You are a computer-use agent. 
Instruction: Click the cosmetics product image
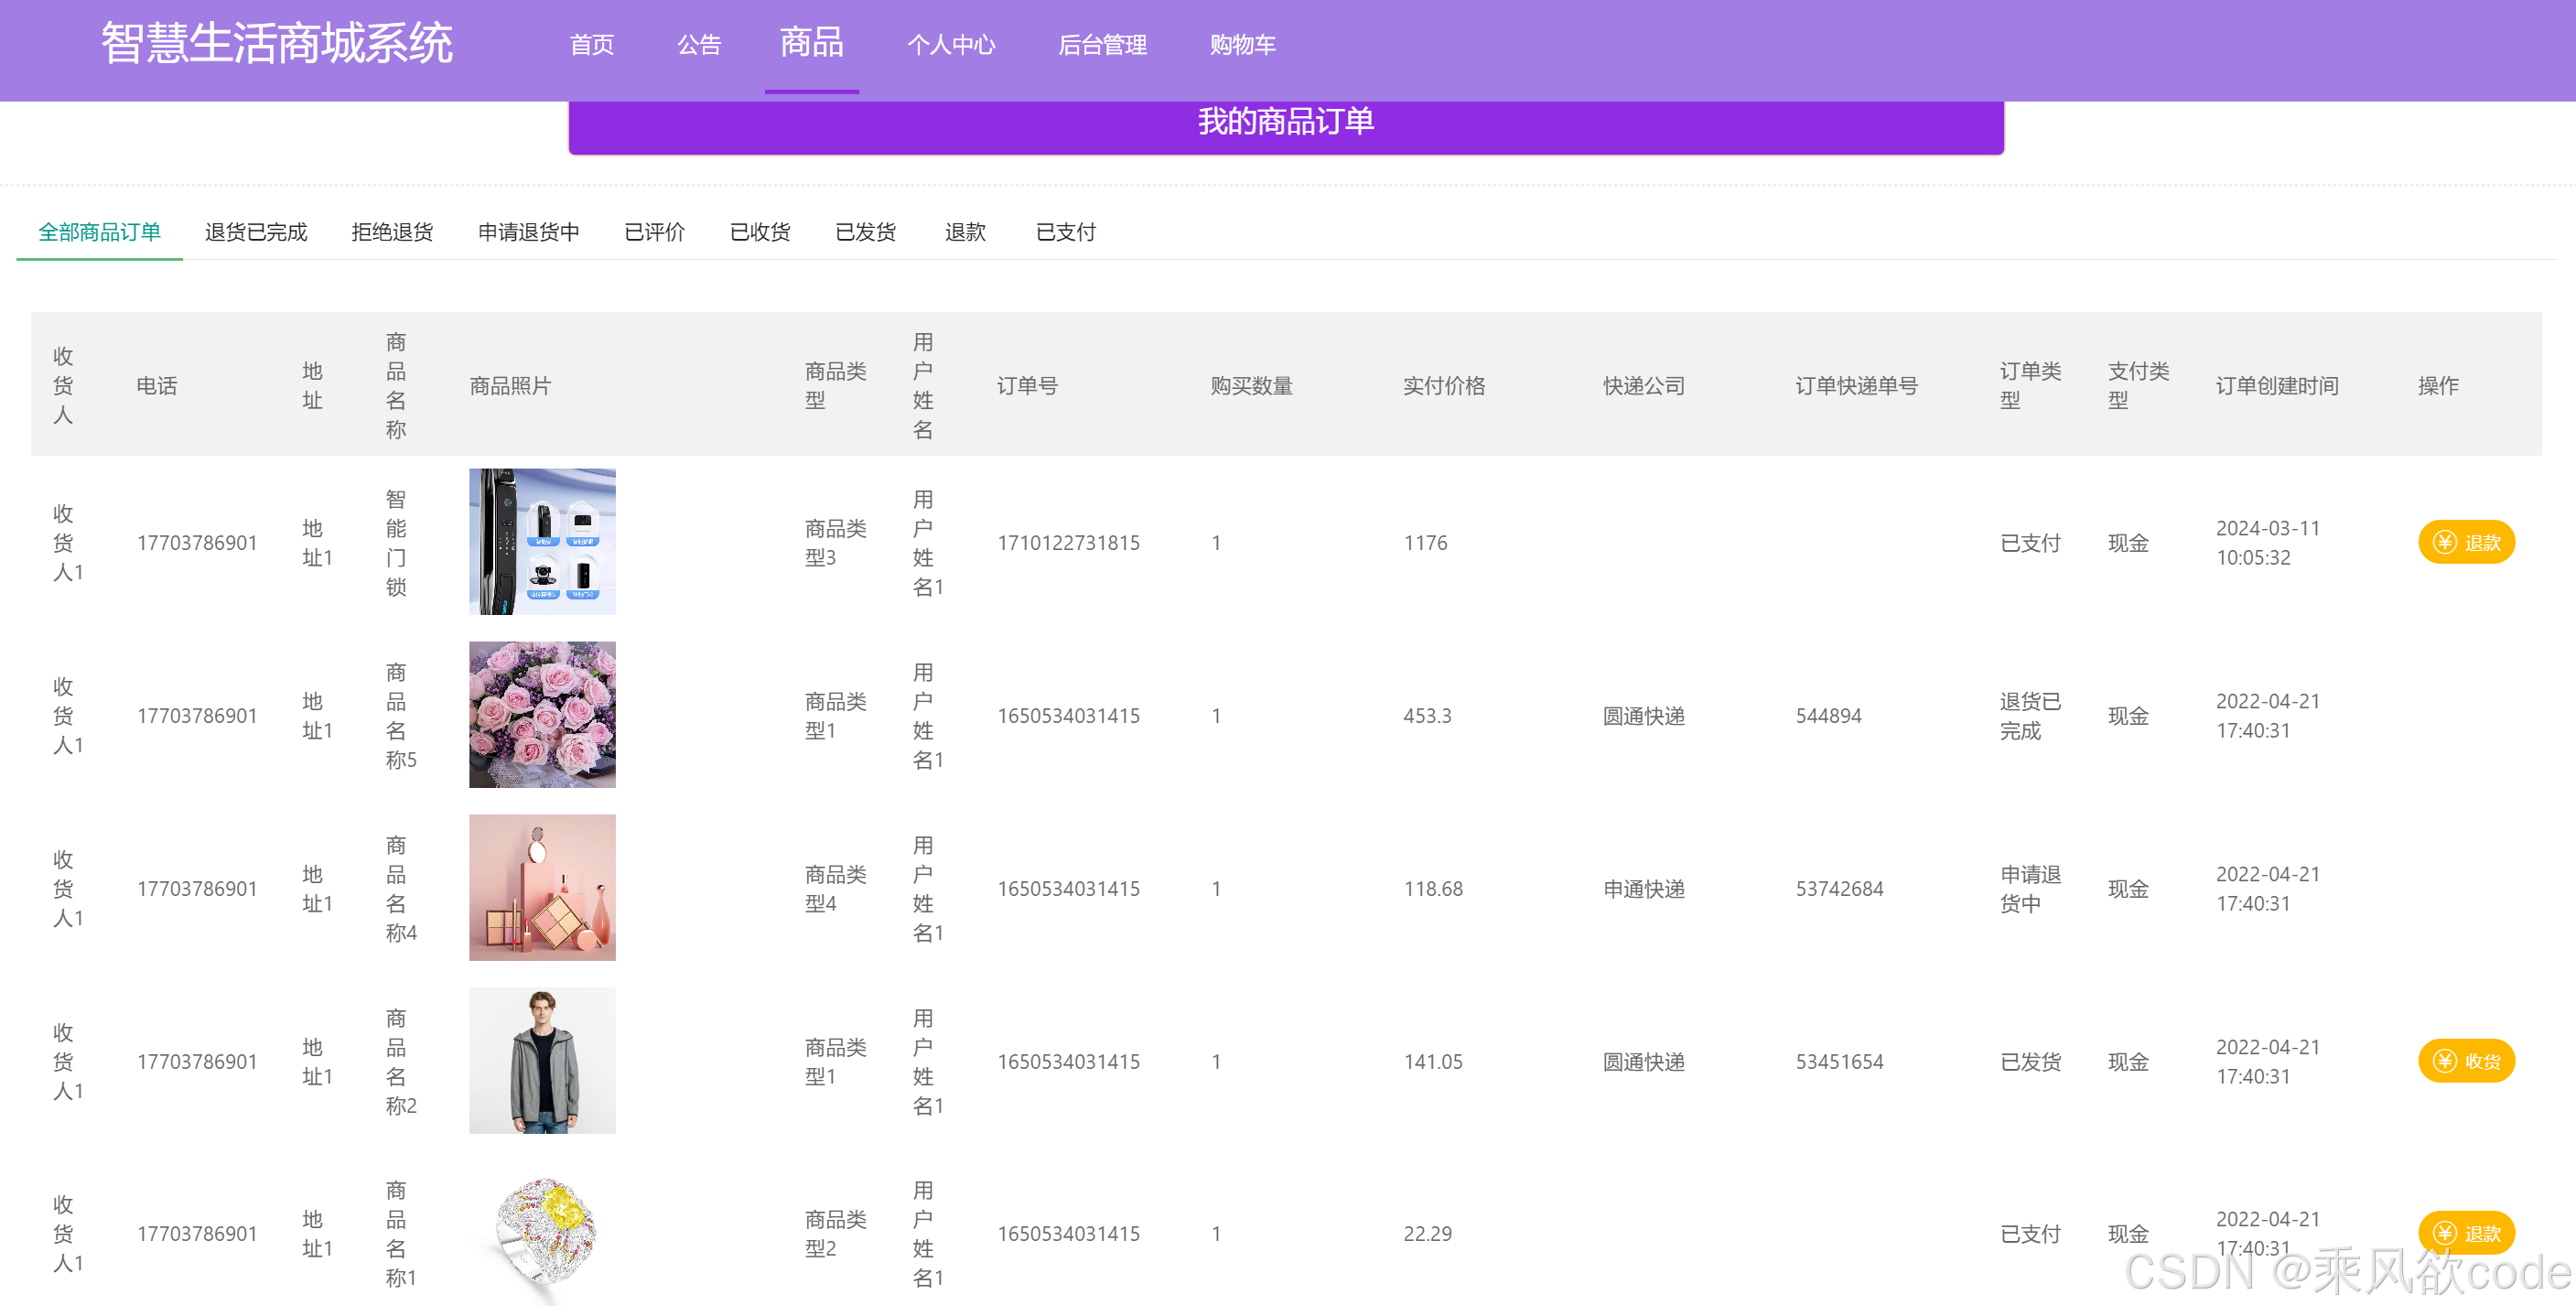coord(542,887)
